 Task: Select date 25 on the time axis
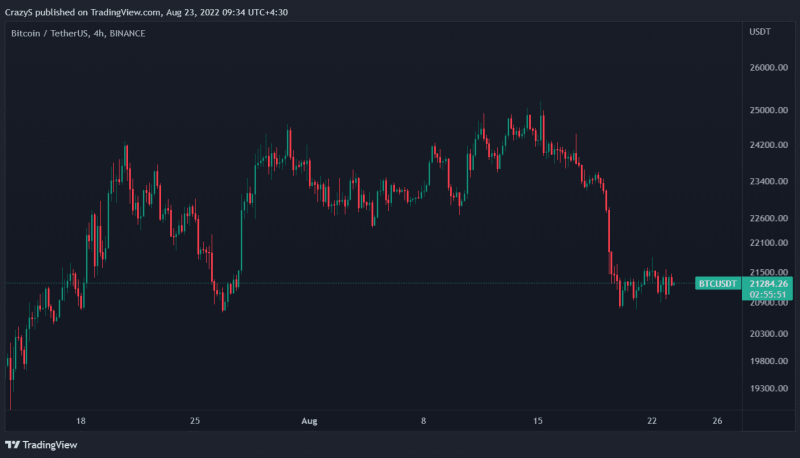coord(195,421)
